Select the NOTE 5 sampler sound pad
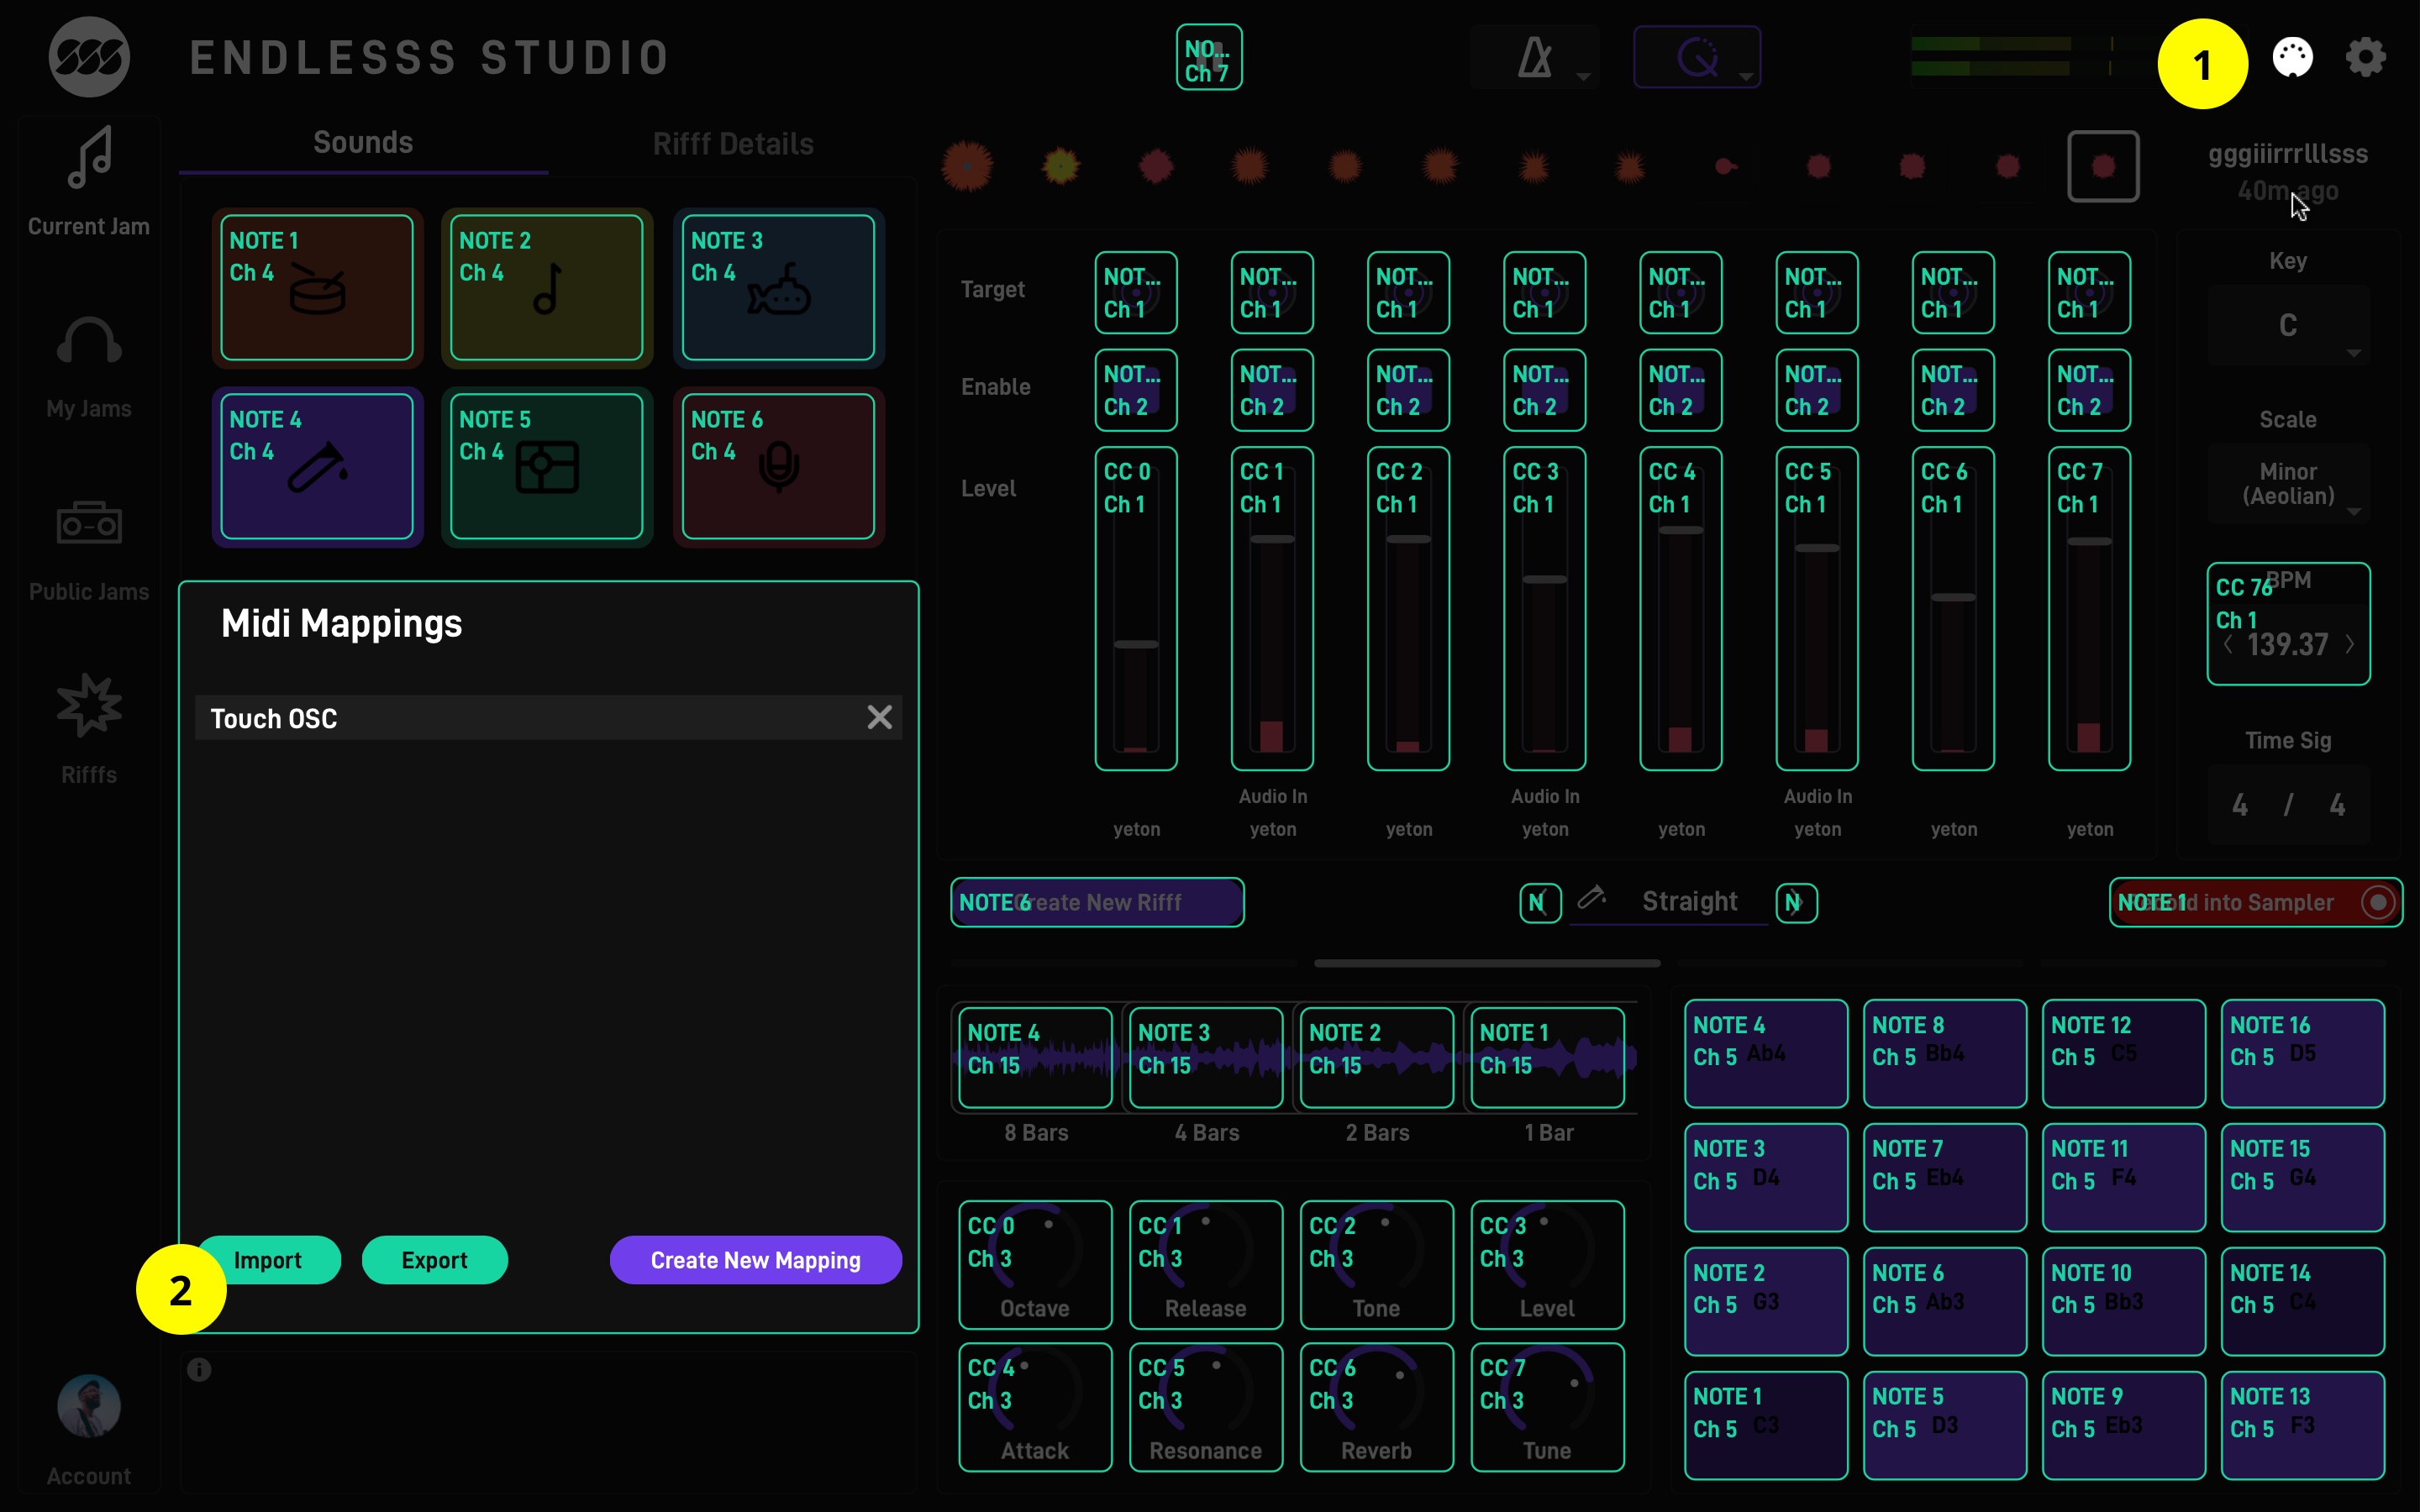This screenshot has width=2420, height=1512. pyautogui.click(x=547, y=466)
